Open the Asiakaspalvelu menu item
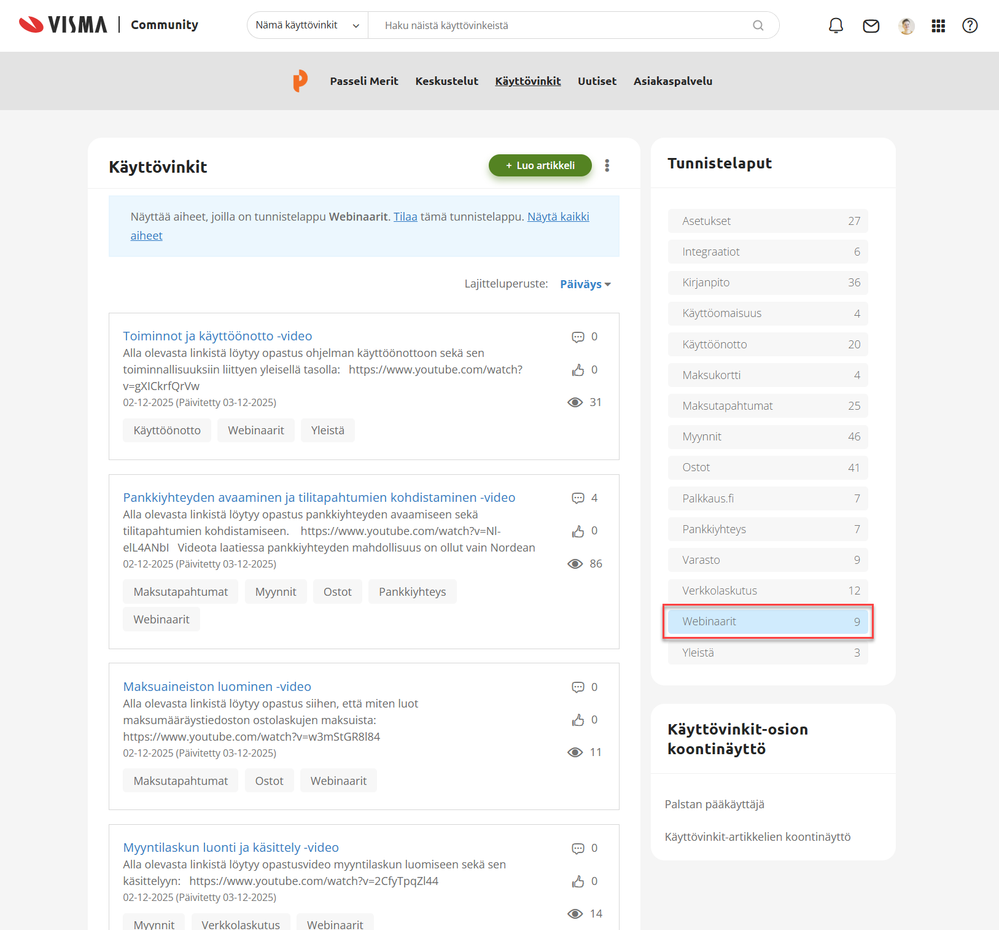The image size is (999, 930). tap(673, 81)
